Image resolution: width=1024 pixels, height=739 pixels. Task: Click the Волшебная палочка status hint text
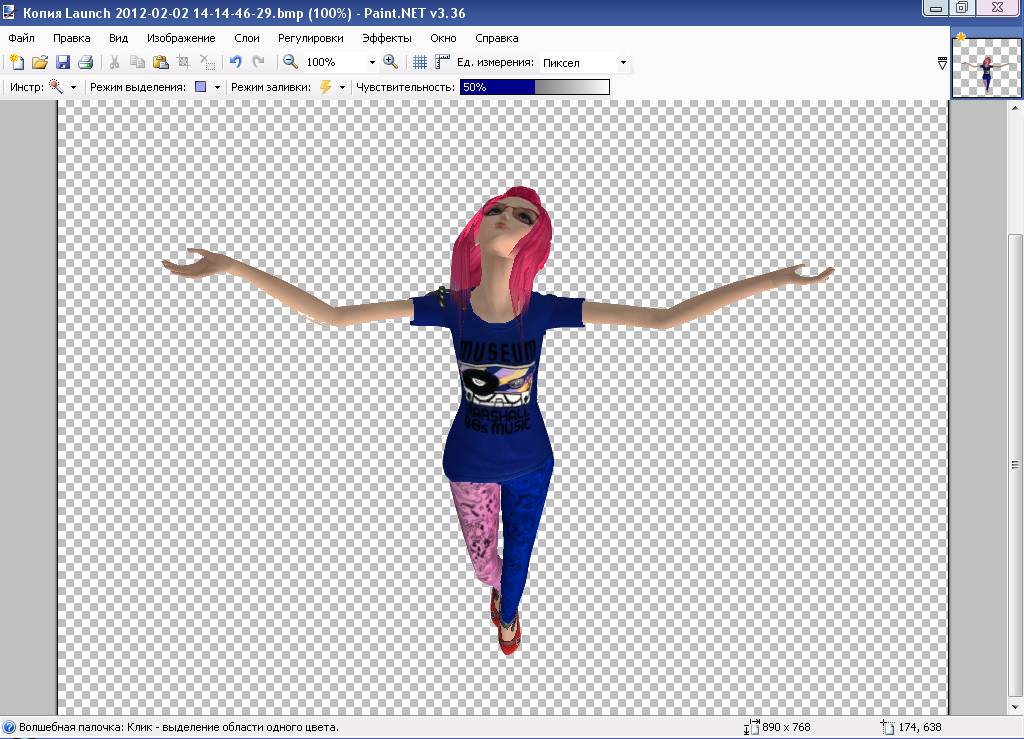coord(179,727)
